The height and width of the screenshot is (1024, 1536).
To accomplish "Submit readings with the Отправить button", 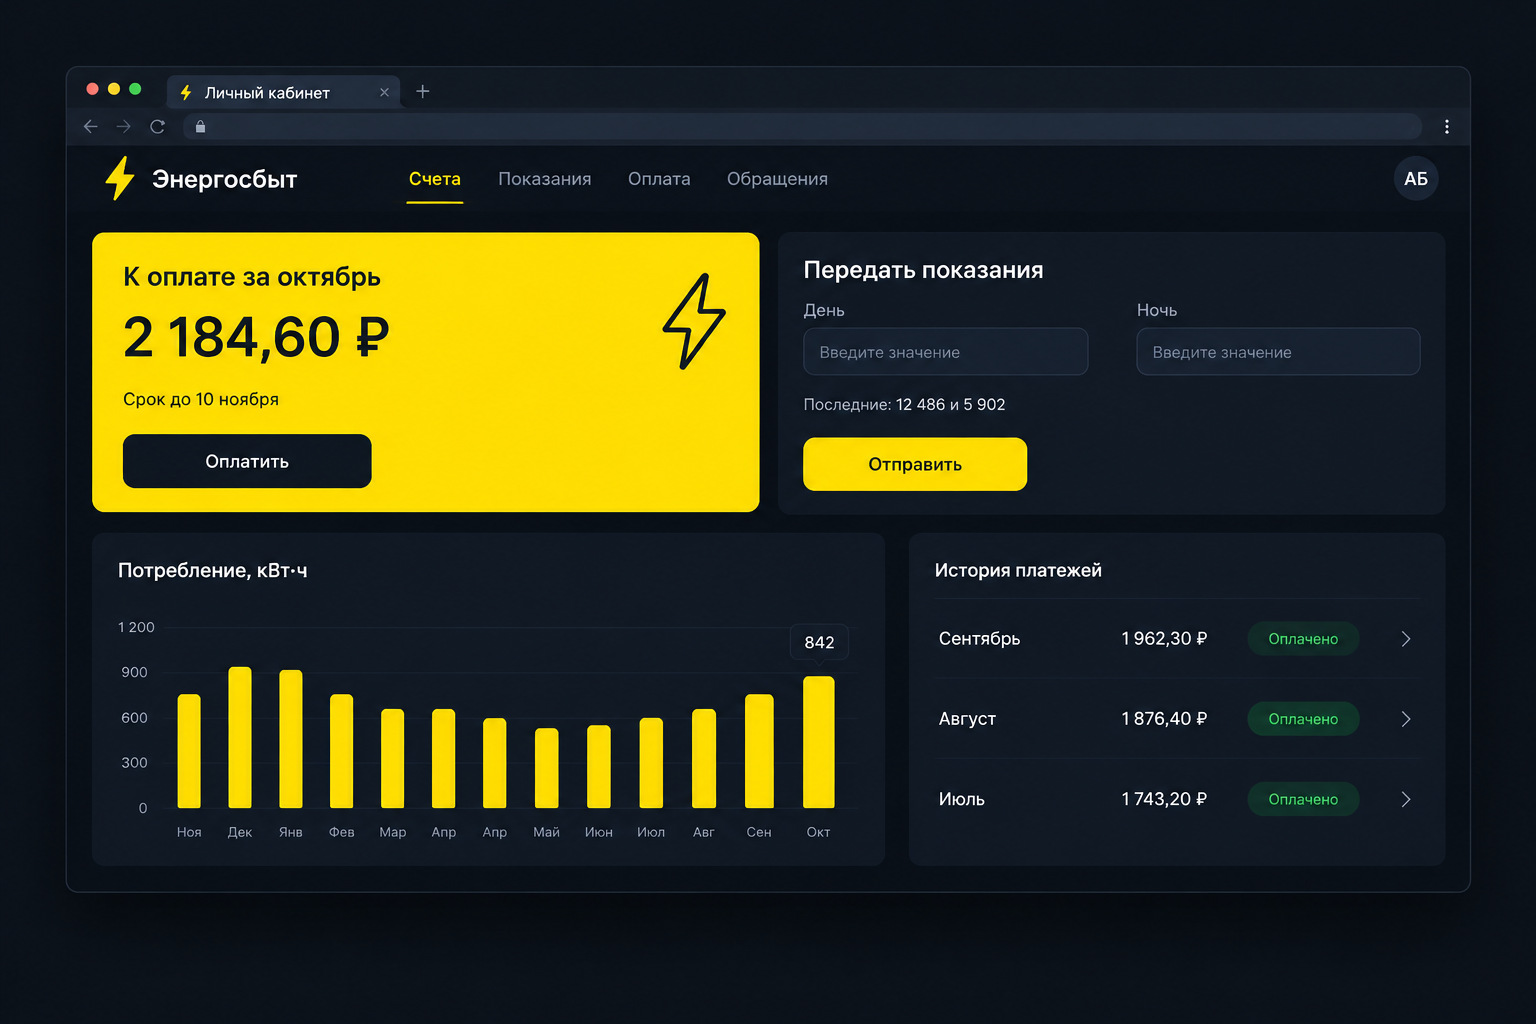I will point(915,464).
